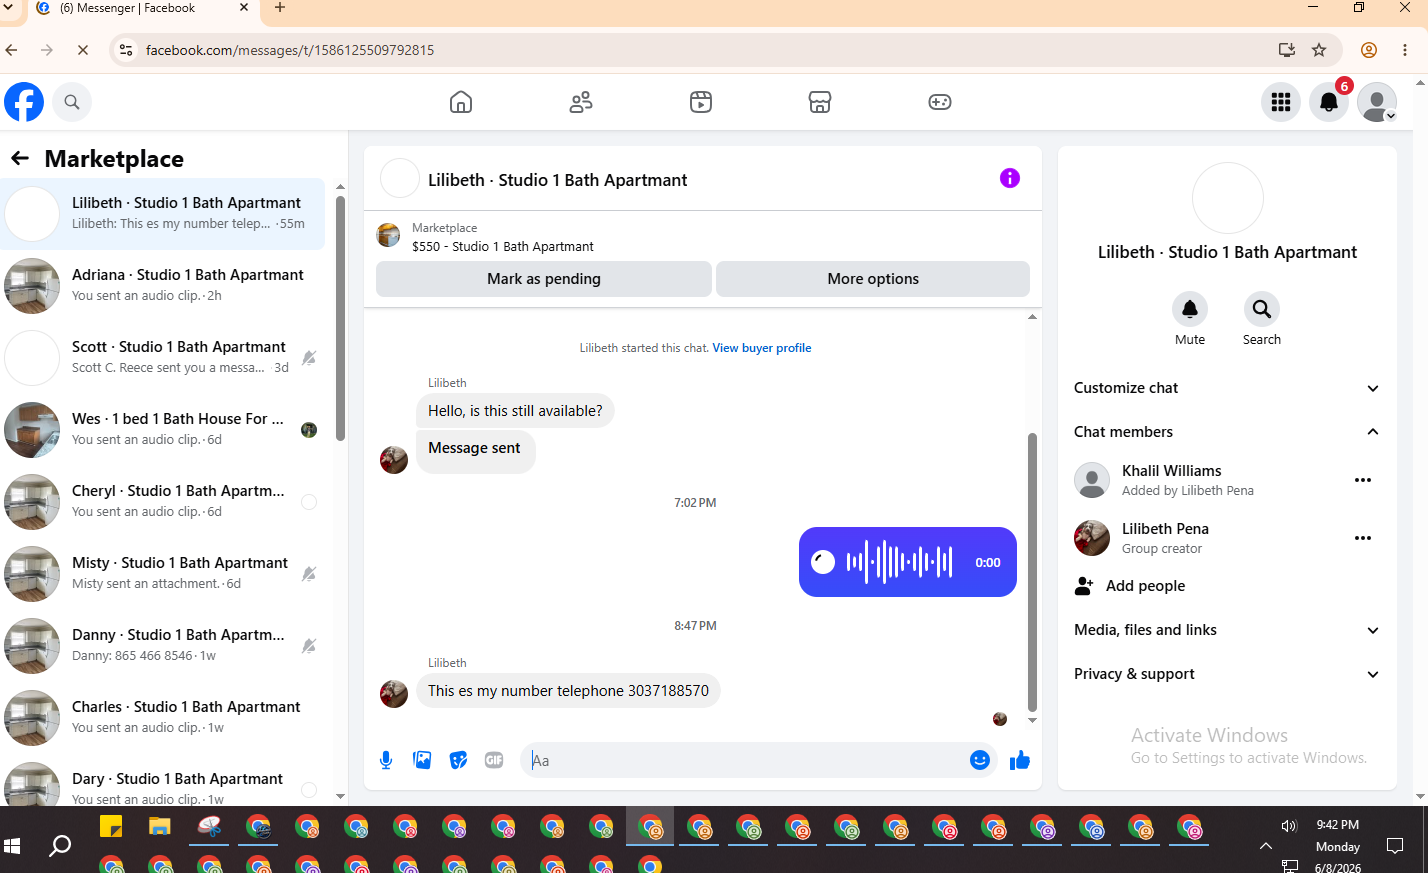1428x873 pixels.
Task: Open Scott's Studio 1 Bath Apartmant chat
Action: coord(163,358)
